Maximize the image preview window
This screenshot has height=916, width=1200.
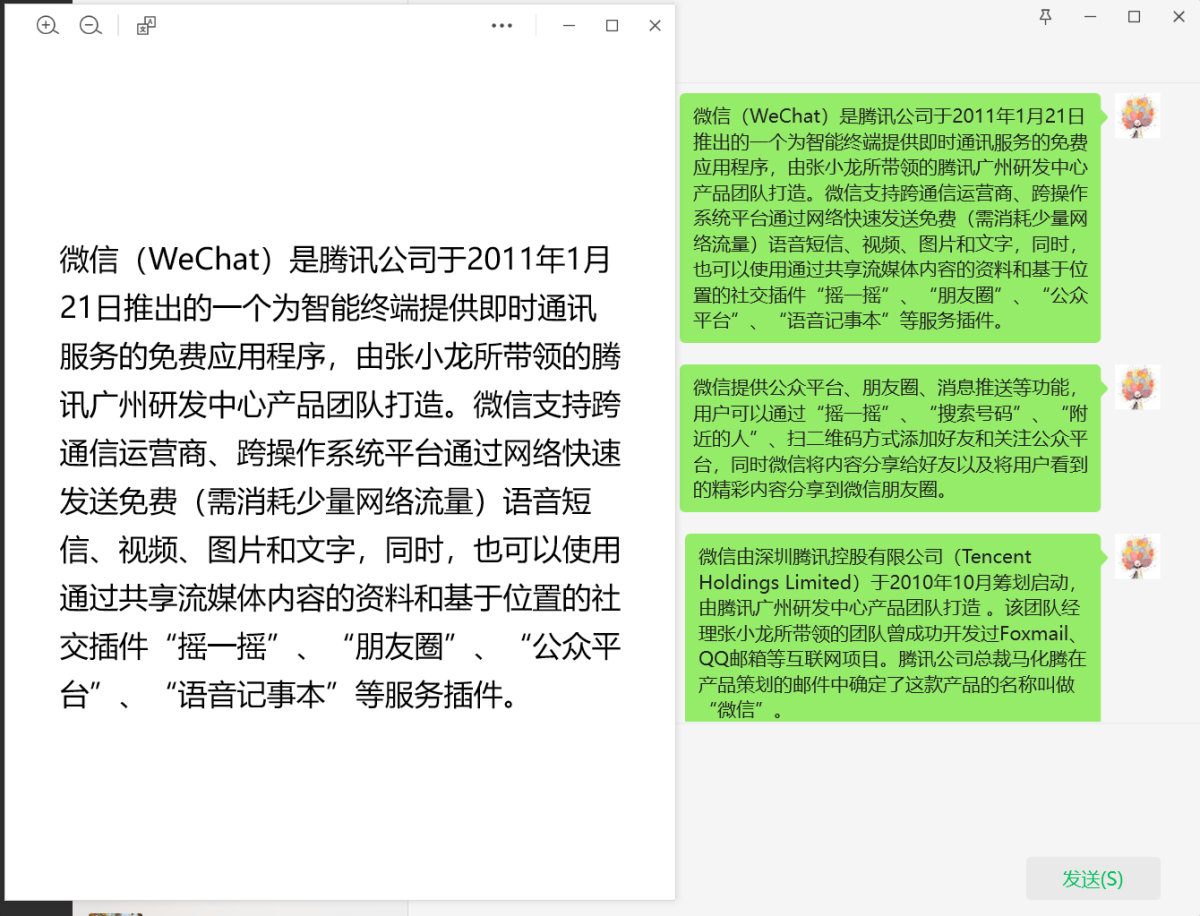pos(611,25)
